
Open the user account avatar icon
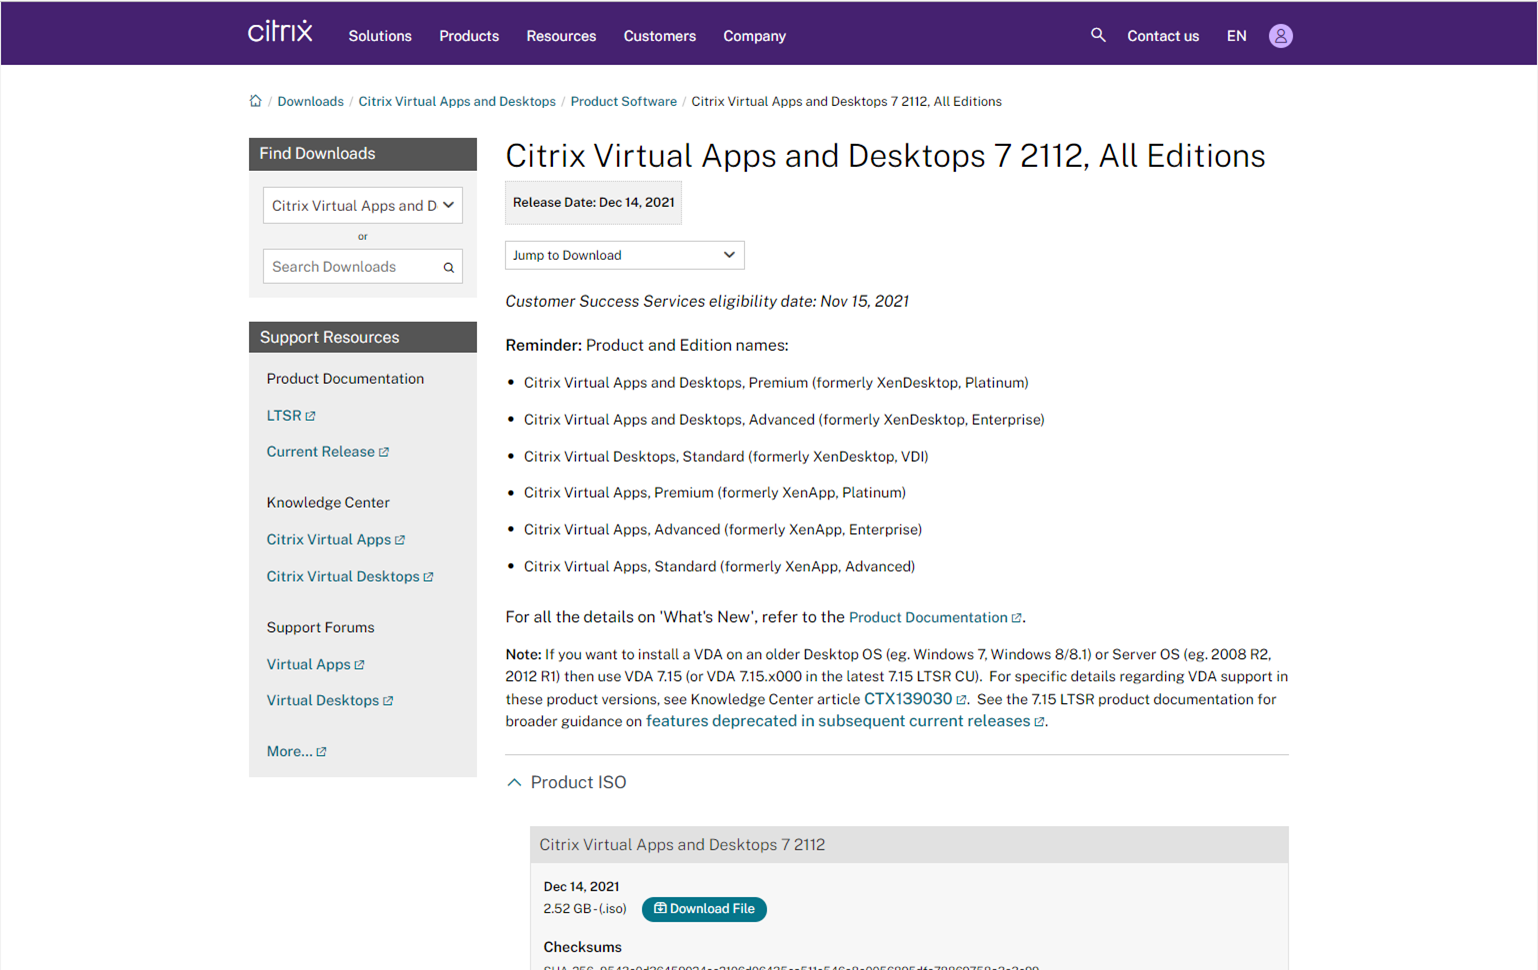(1280, 36)
